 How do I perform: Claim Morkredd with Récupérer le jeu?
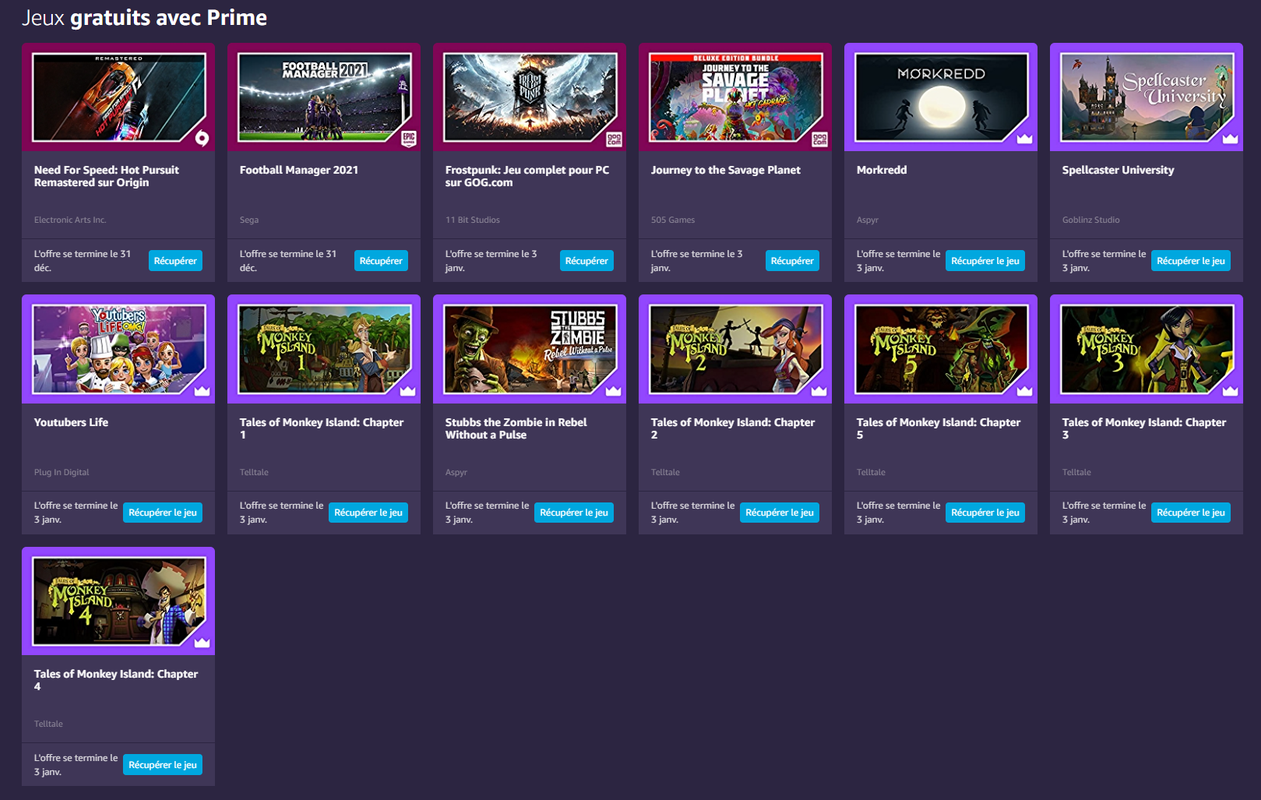(985, 261)
